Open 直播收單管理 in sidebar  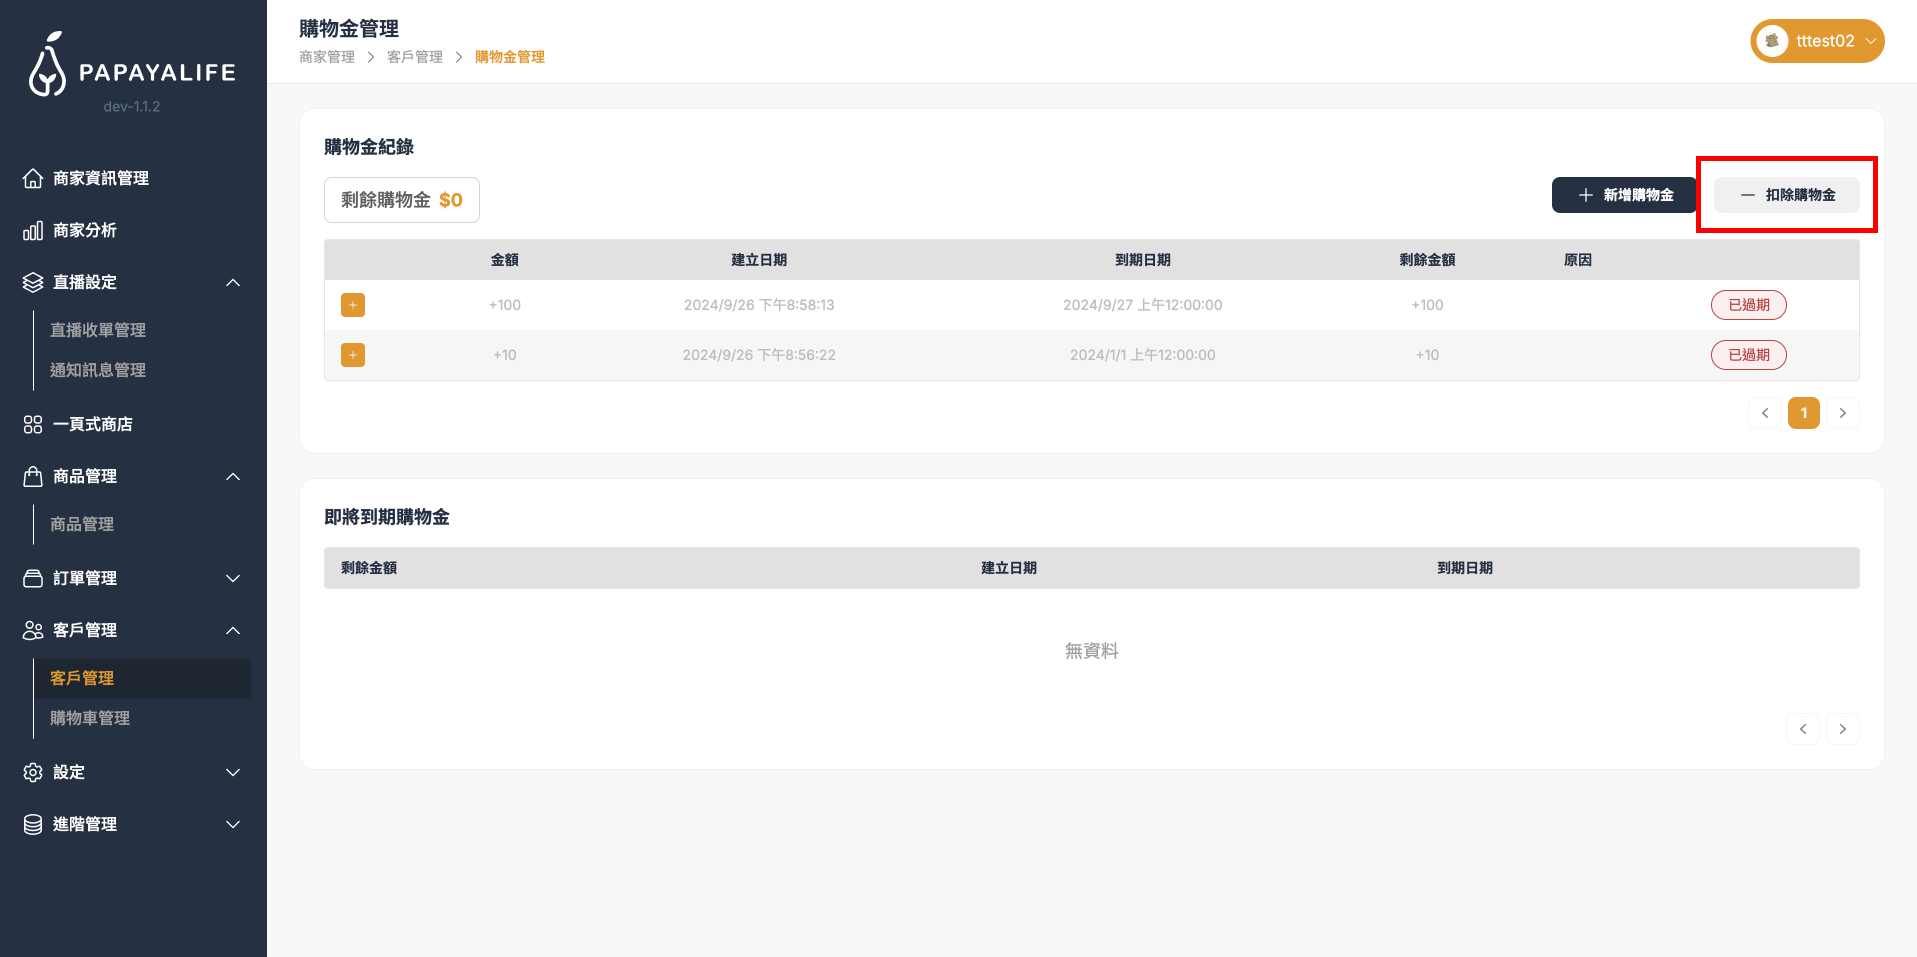pyautogui.click(x=98, y=330)
